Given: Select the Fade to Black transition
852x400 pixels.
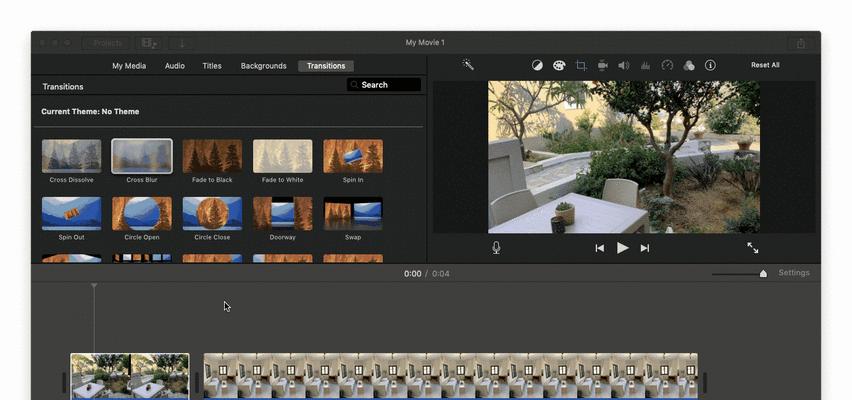Looking at the screenshot, I should pyautogui.click(x=212, y=156).
